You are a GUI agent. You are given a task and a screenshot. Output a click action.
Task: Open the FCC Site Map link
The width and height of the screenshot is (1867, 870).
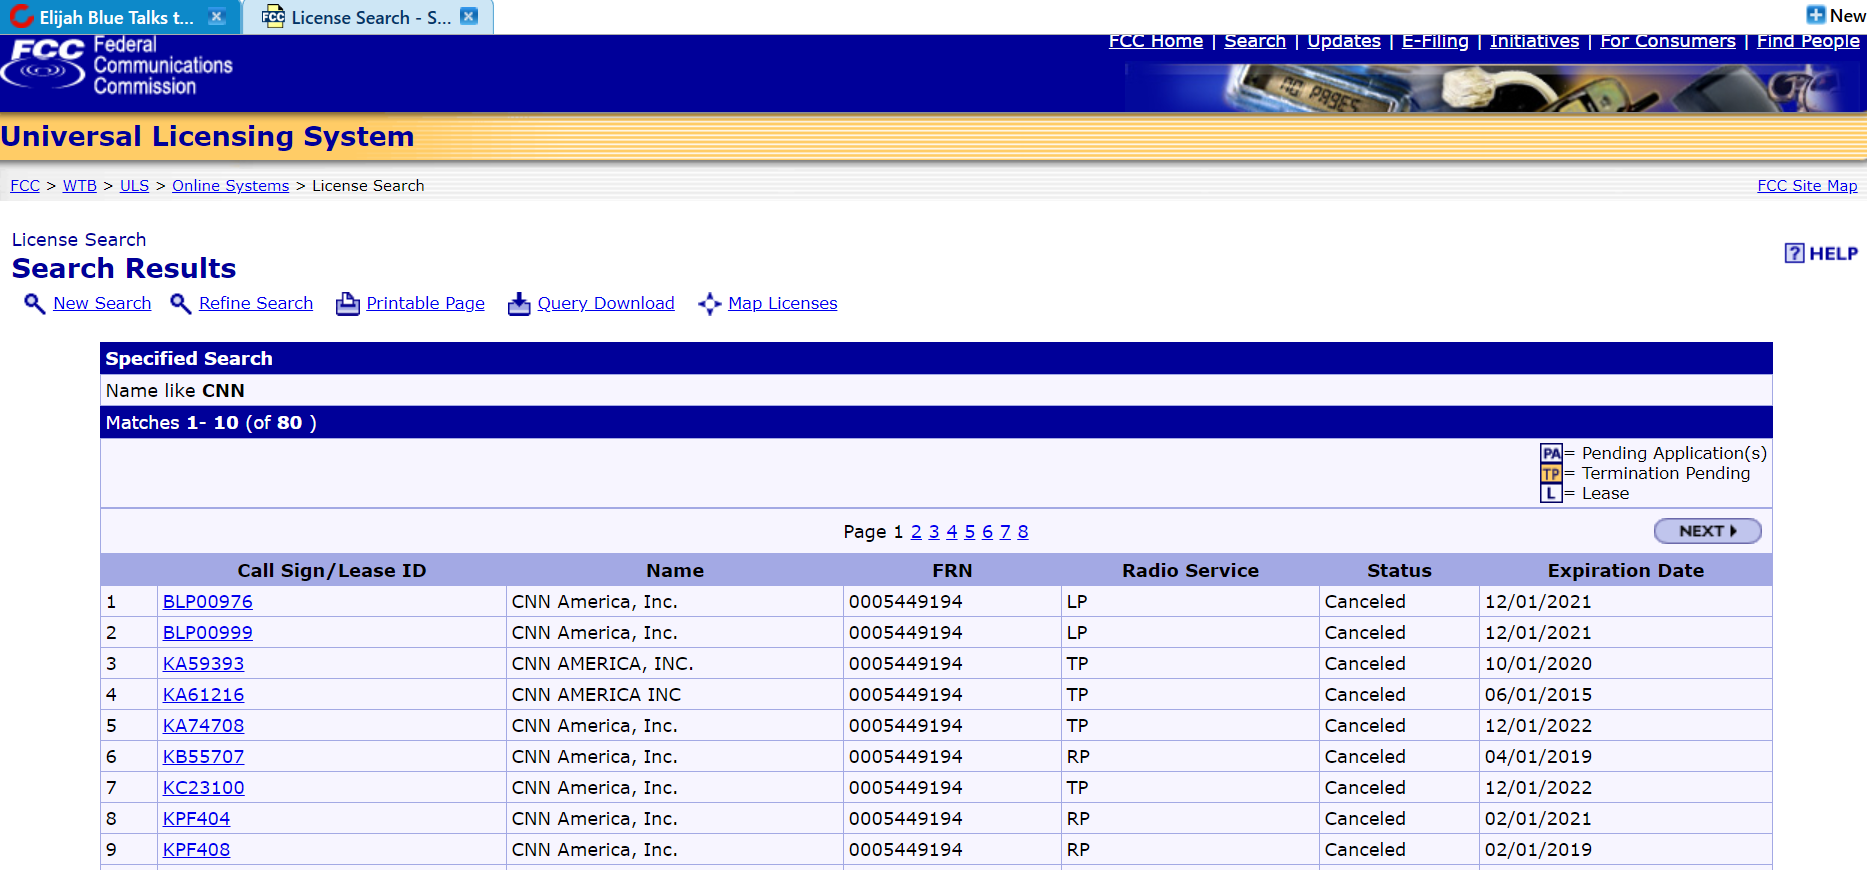coord(1807,186)
